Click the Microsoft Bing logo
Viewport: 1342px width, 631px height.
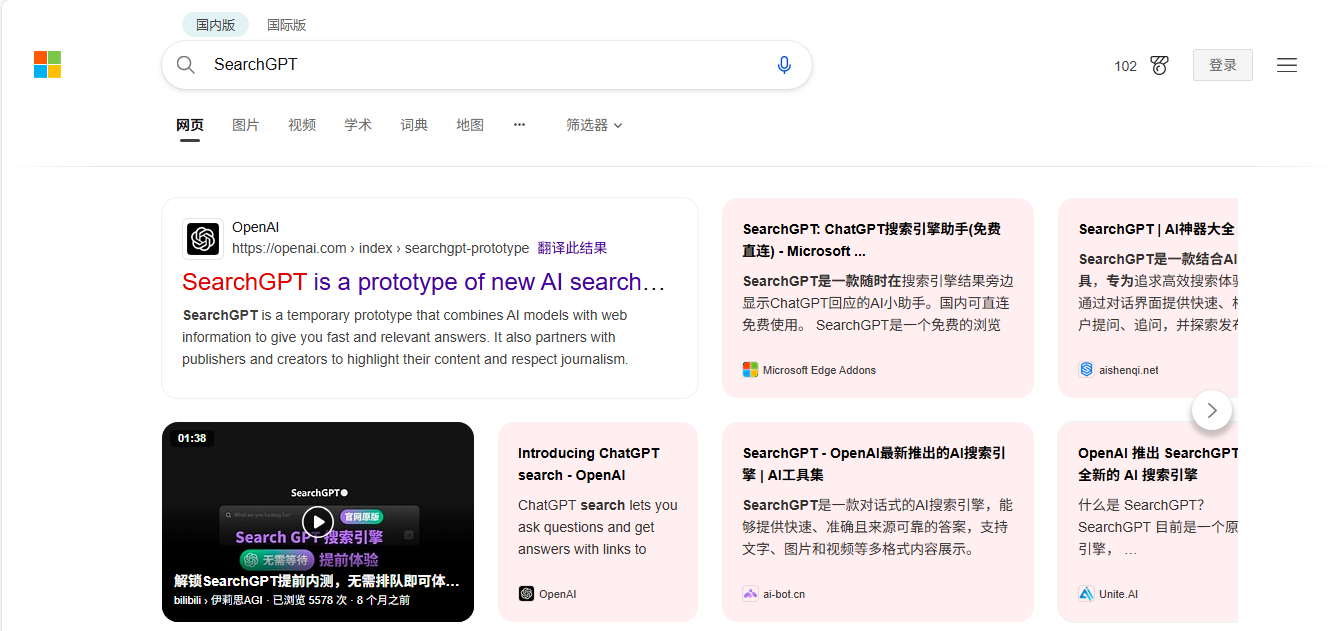[47, 64]
